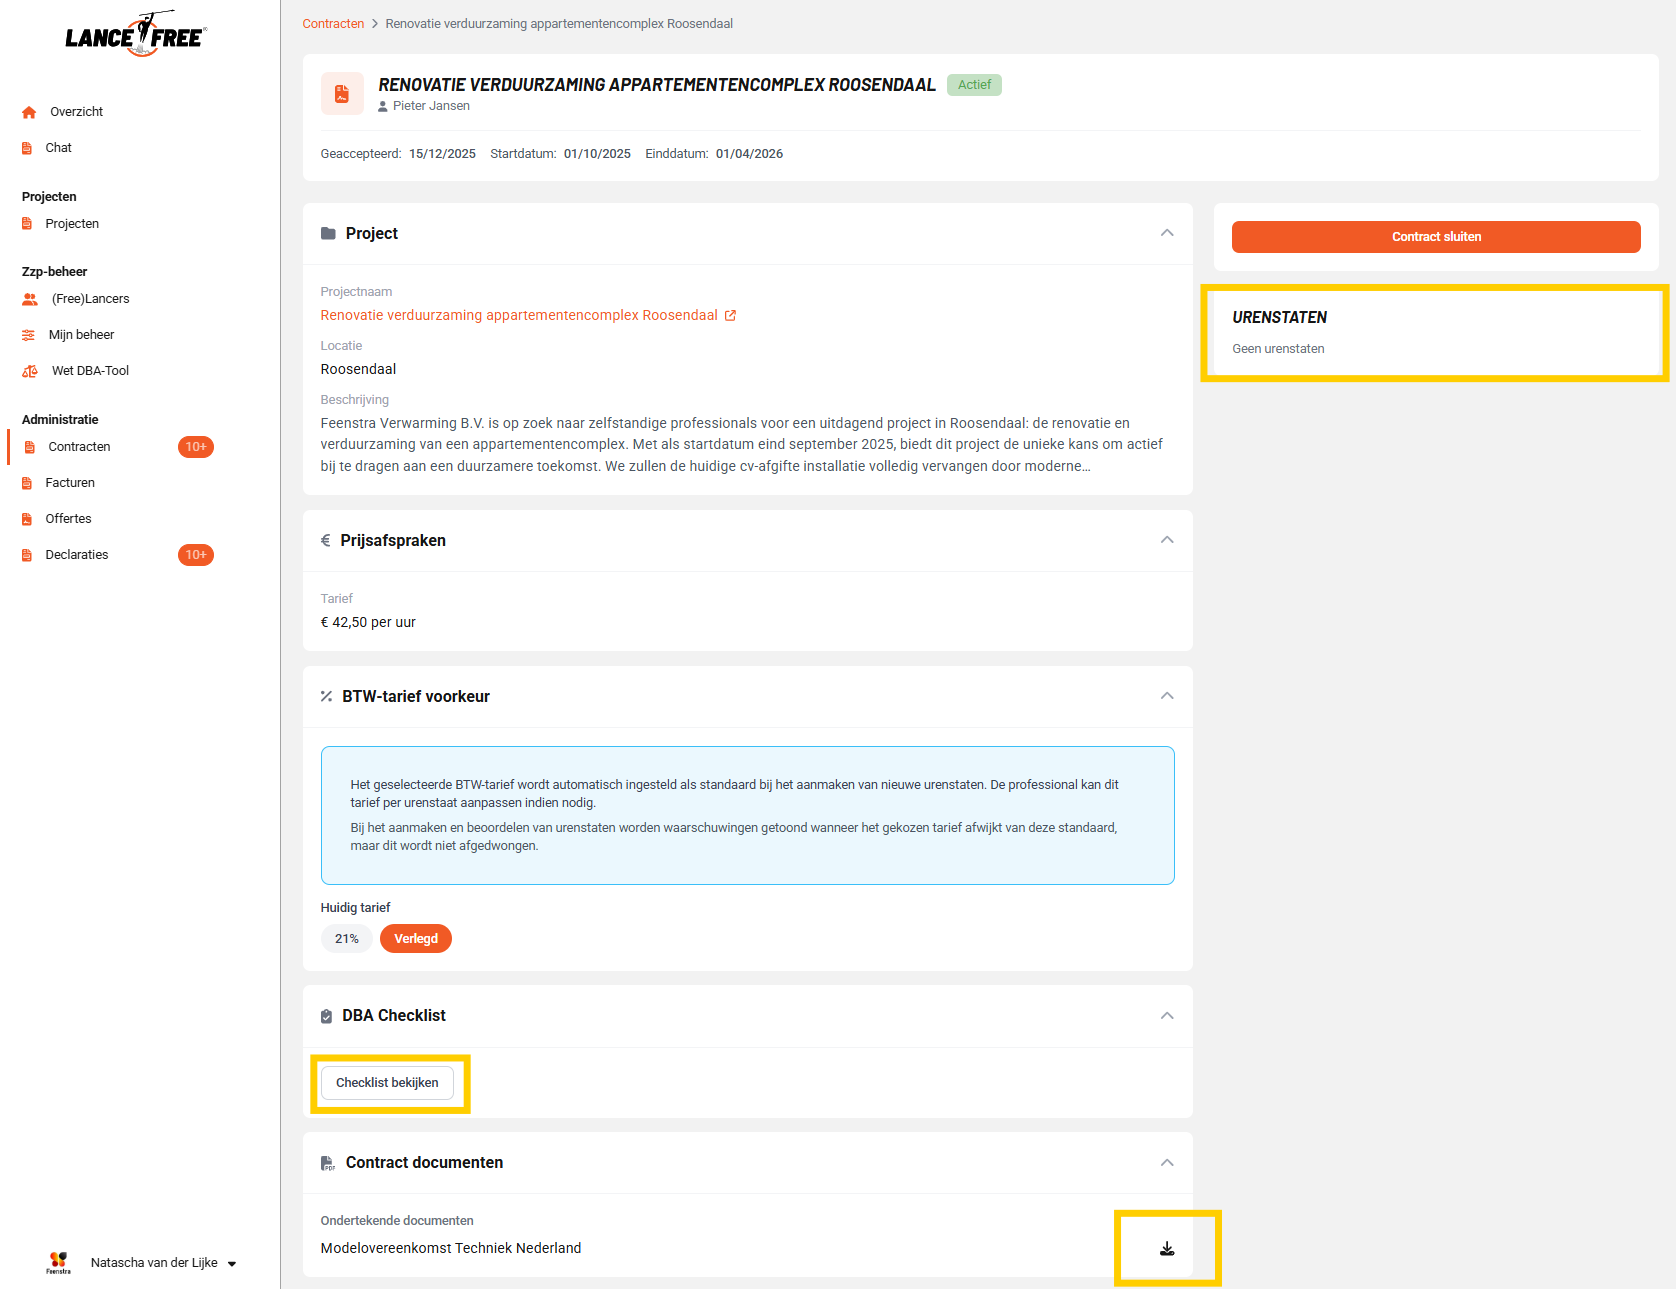This screenshot has height=1289, width=1676.
Task: Collapse the Prijsafspraken section
Action: coord(1166,540)
